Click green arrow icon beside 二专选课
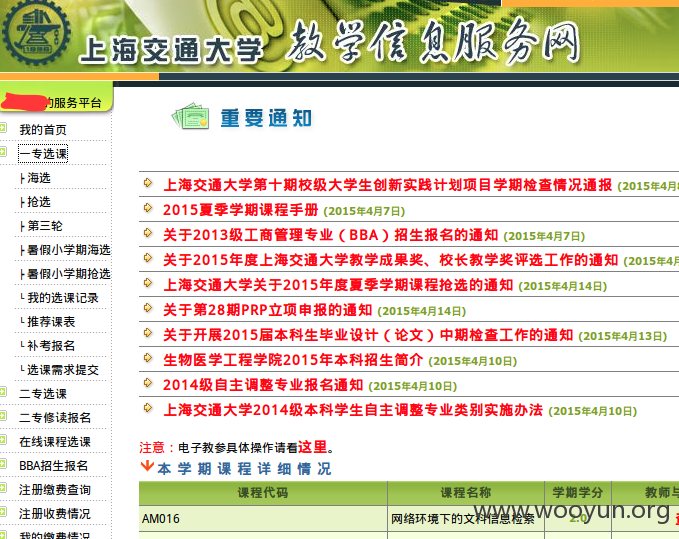679x539 pixels. (x=3, y=392)
